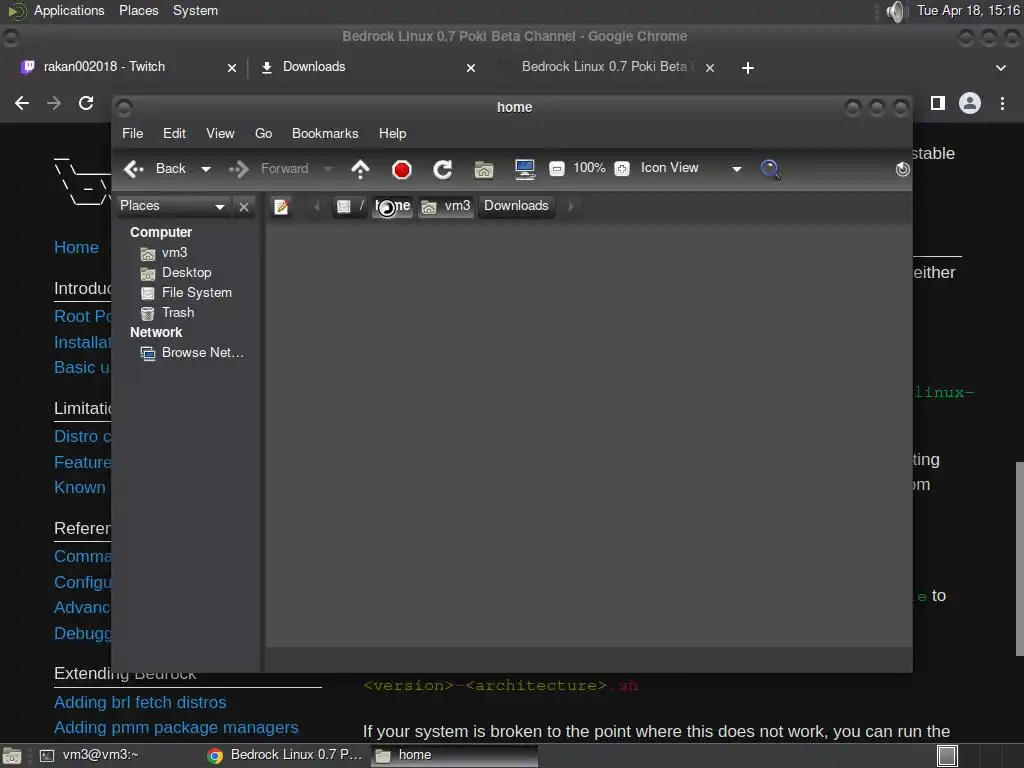
Task: Click Adding pmm package managers link
Action: click(176, 728)
